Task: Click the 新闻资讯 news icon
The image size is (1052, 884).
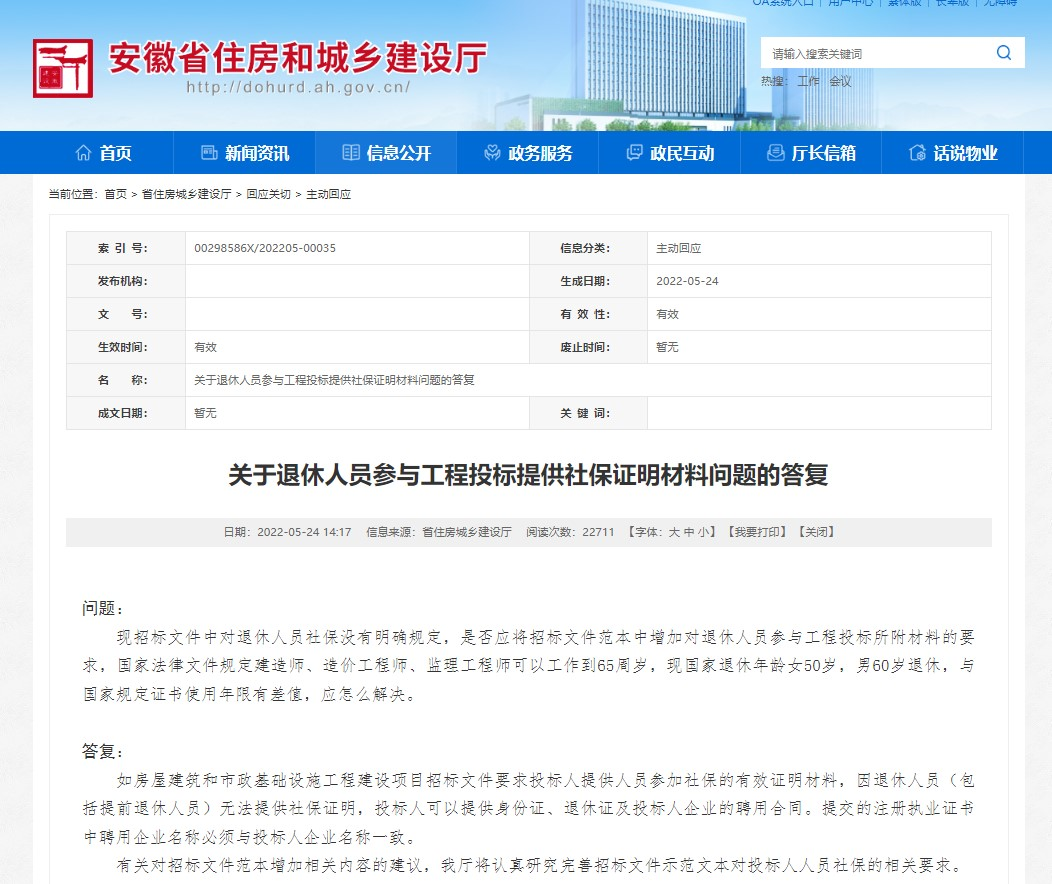Action: point(209,153)
